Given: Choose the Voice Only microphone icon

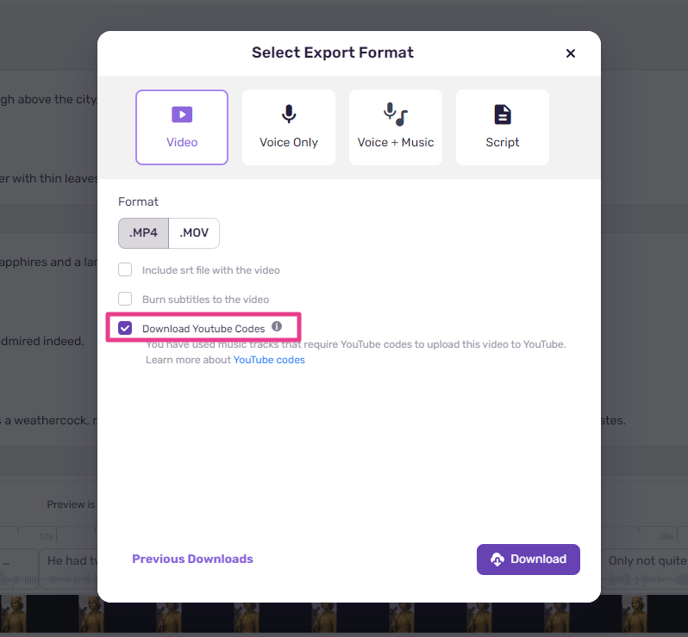Looking at the screenshot, I should [289, 114].
